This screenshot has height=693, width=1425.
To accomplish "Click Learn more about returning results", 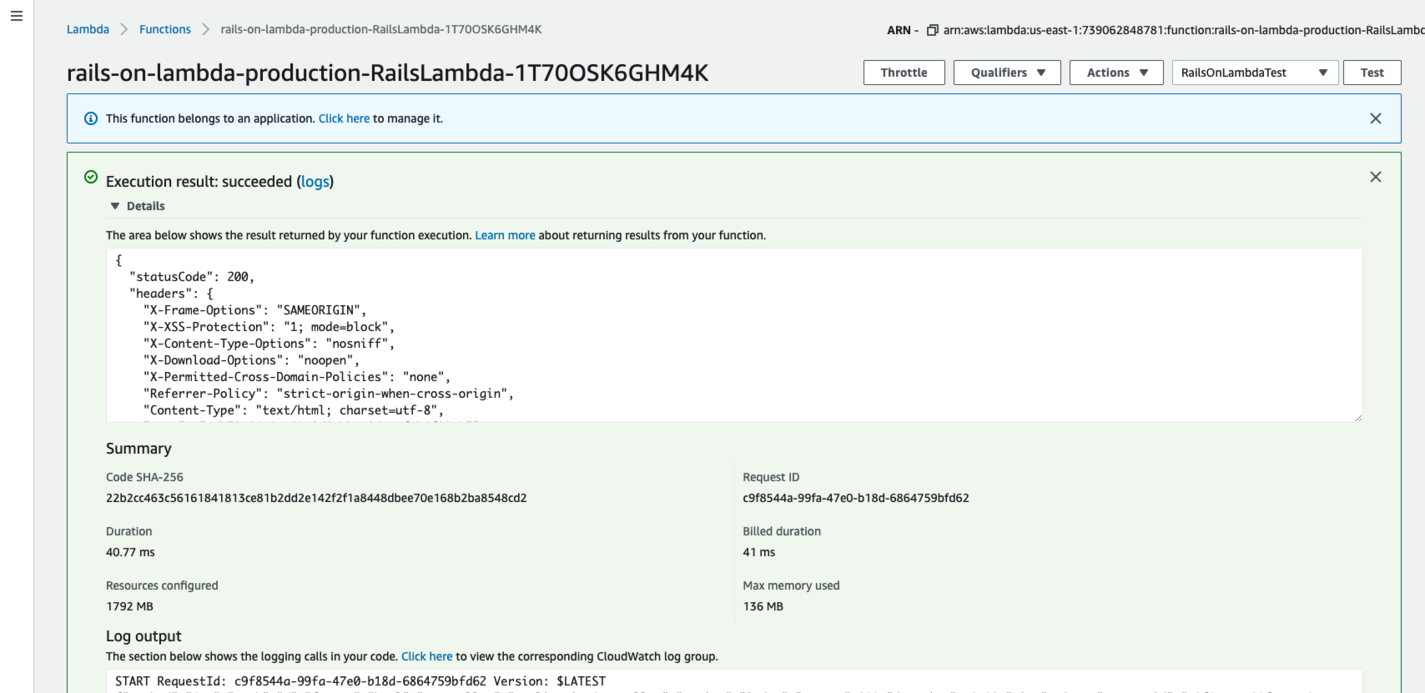I will [x=505, y=234].
